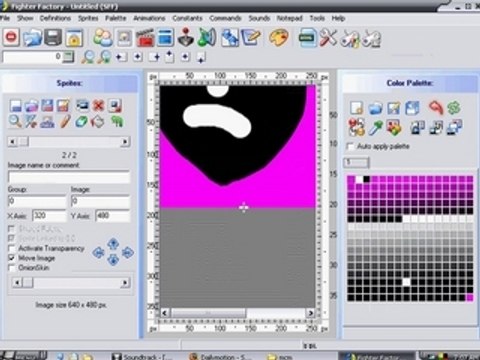The height and width of the screenshot is (360, 480).
Task: Go to next sprite with scrollbar right arrow
Action: pos(125,142)
